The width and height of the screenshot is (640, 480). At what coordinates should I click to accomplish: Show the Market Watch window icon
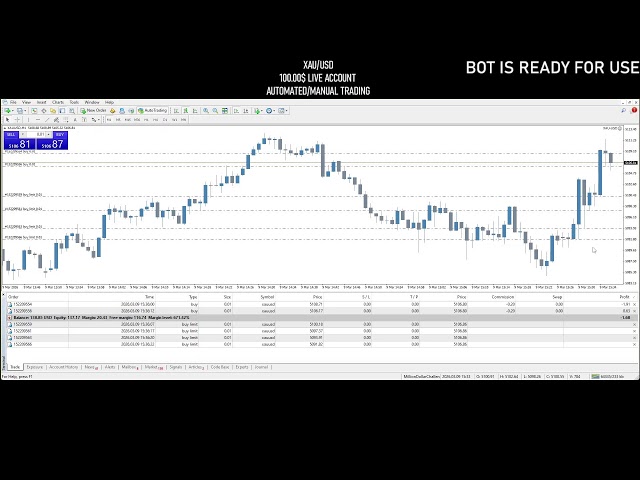pos(34,111)
